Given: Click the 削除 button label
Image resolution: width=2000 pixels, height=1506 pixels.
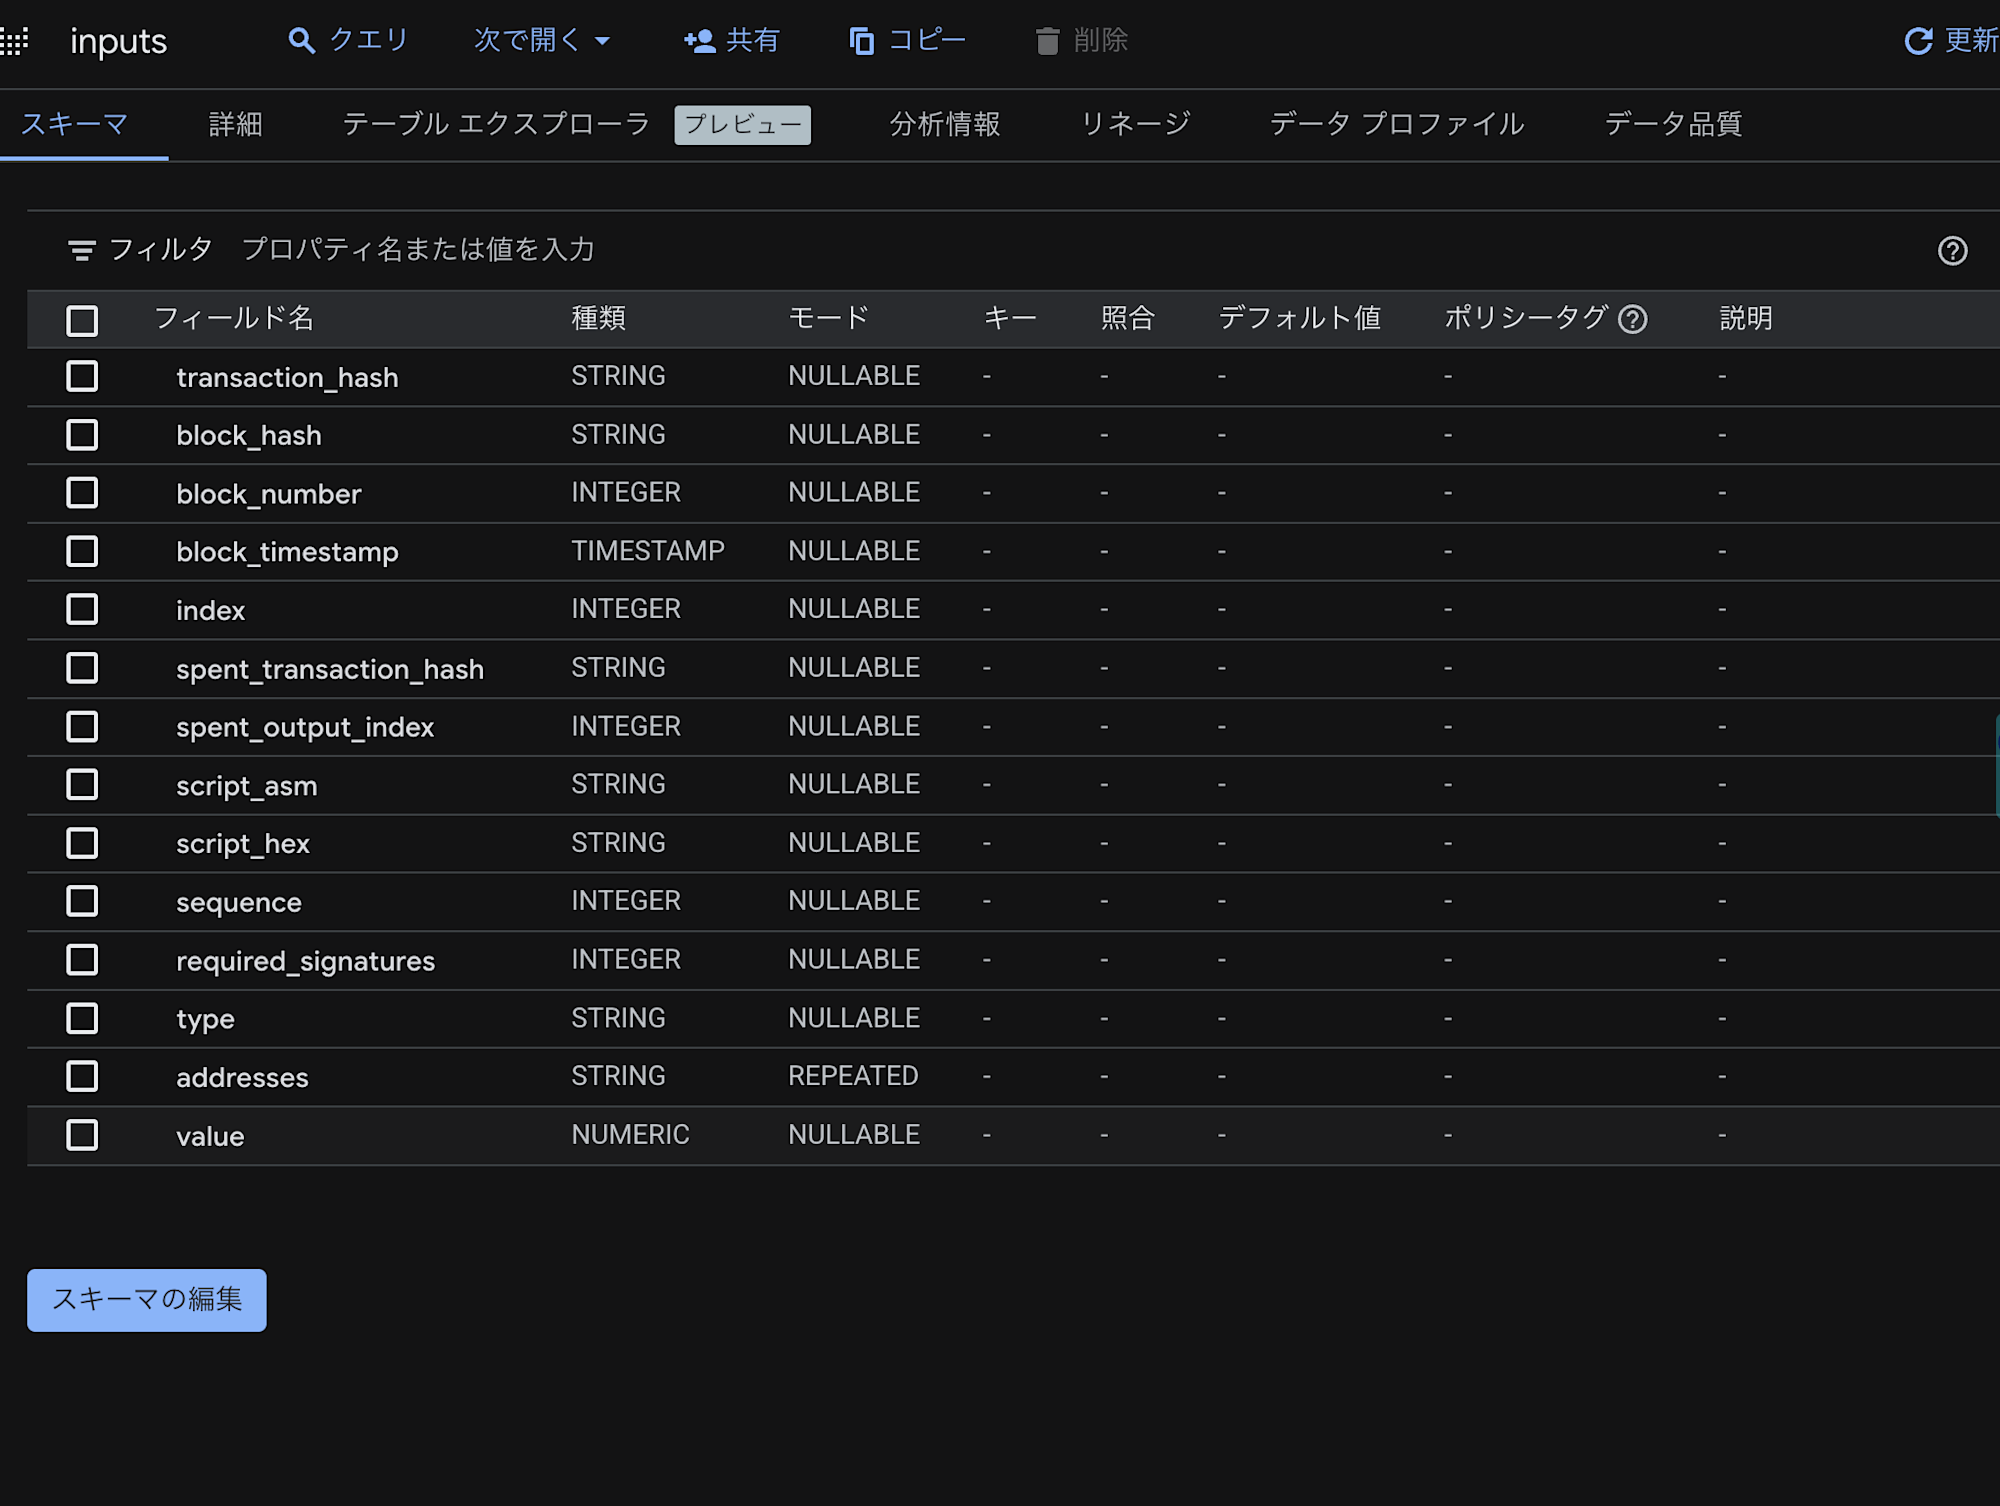Looking at the screenshot, I should tap(1101, 40).
